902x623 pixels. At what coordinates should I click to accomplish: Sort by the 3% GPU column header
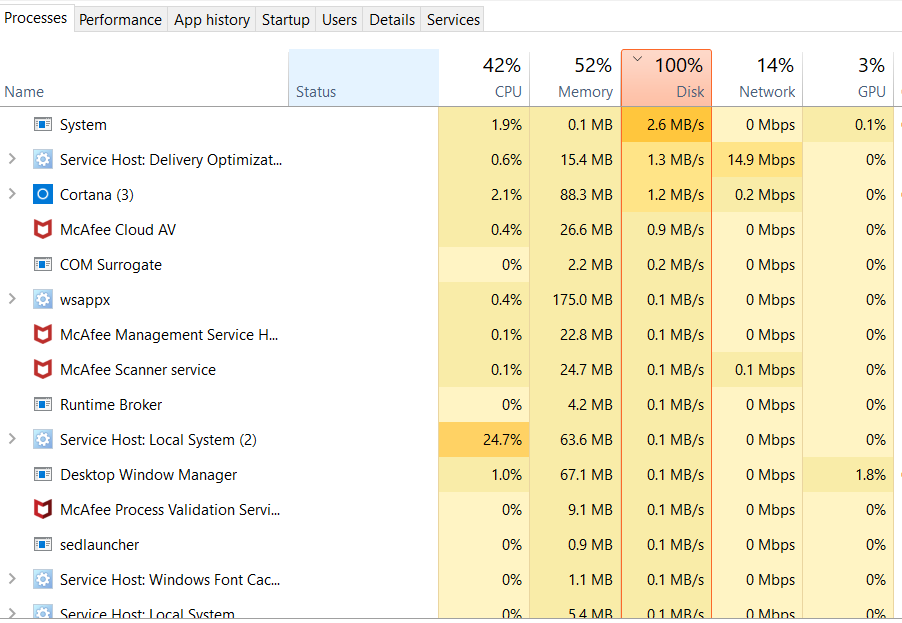tap(848, 78)
